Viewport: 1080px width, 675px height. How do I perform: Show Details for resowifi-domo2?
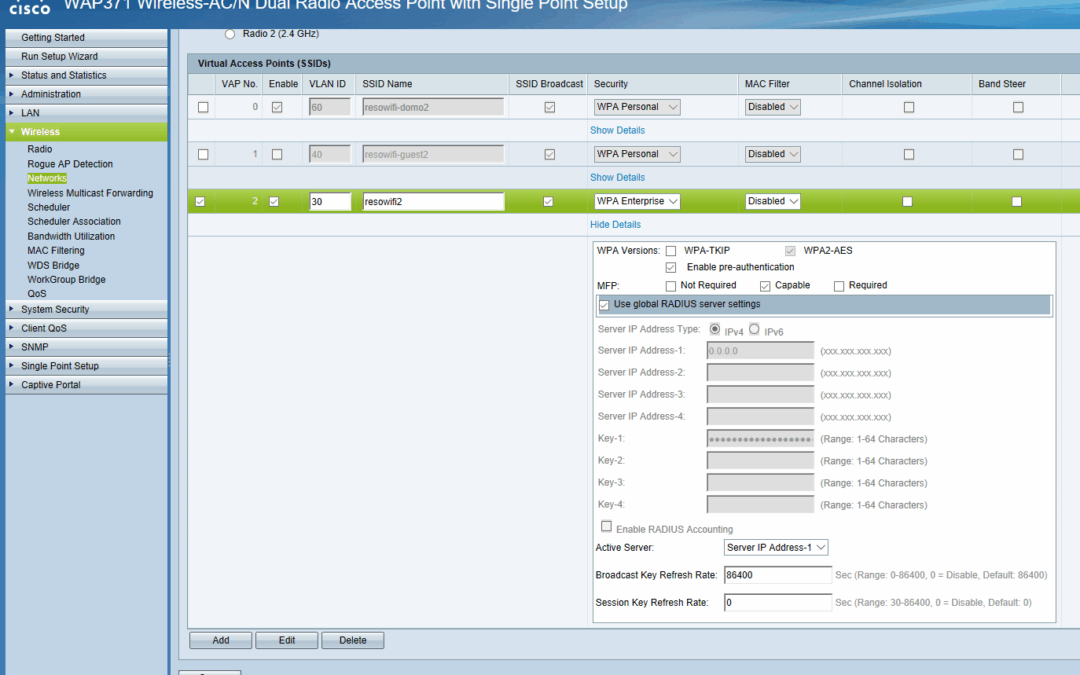(617, 130)
